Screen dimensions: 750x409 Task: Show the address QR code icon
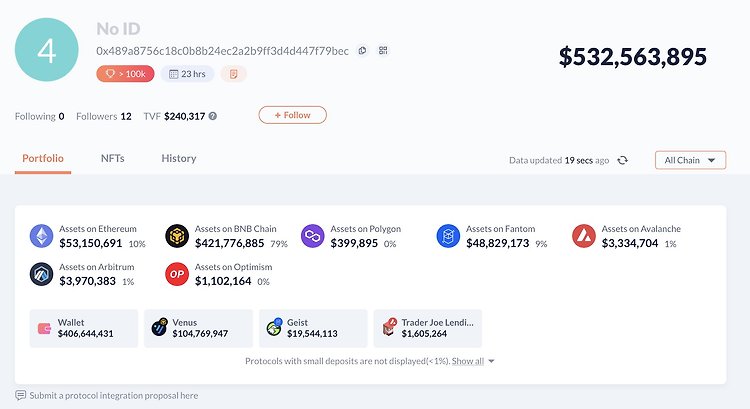(383, 50)
